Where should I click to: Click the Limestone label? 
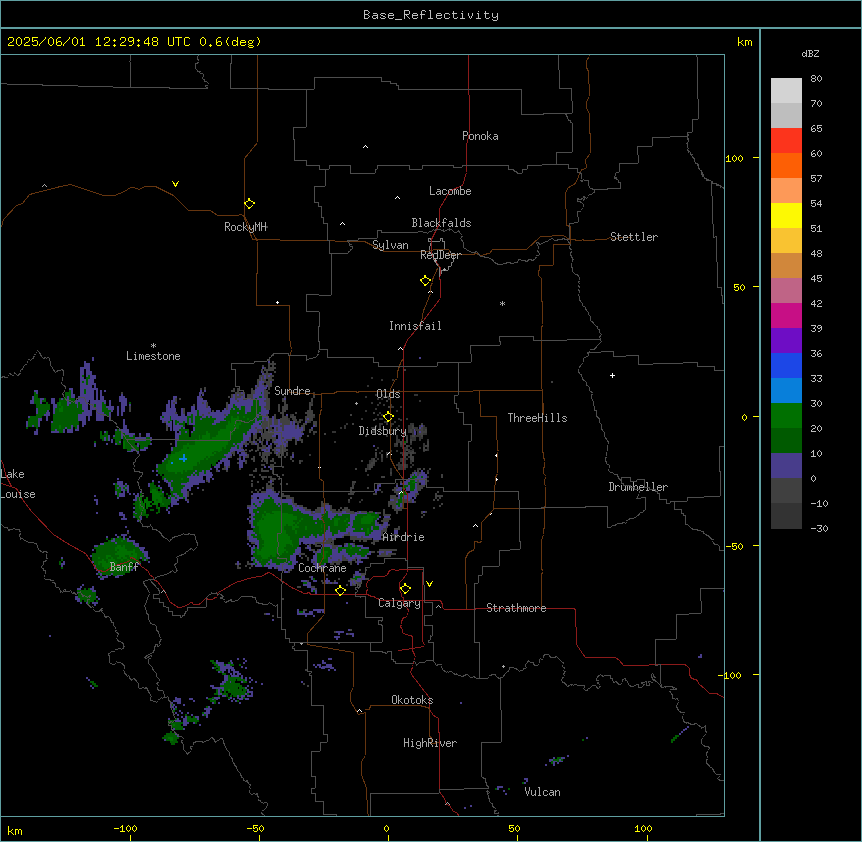[x=153, y=356]
